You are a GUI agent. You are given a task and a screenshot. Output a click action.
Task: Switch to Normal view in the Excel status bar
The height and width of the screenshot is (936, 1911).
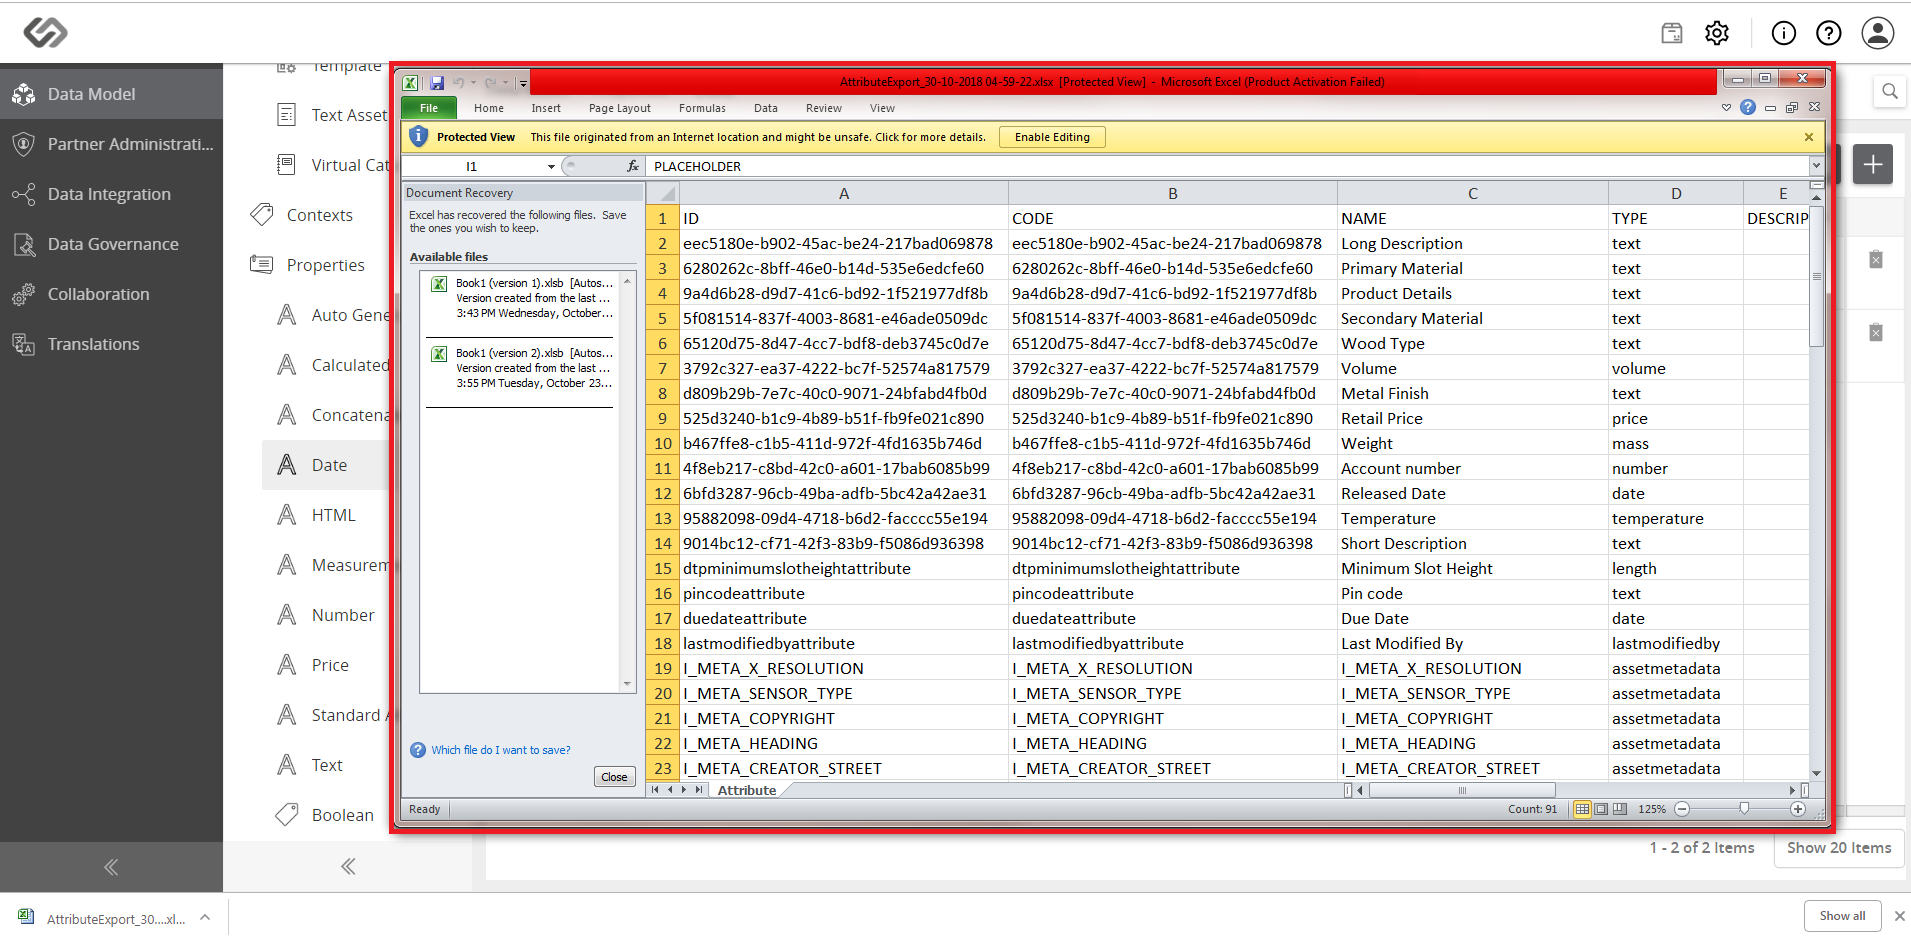(x=1582, y=809)
